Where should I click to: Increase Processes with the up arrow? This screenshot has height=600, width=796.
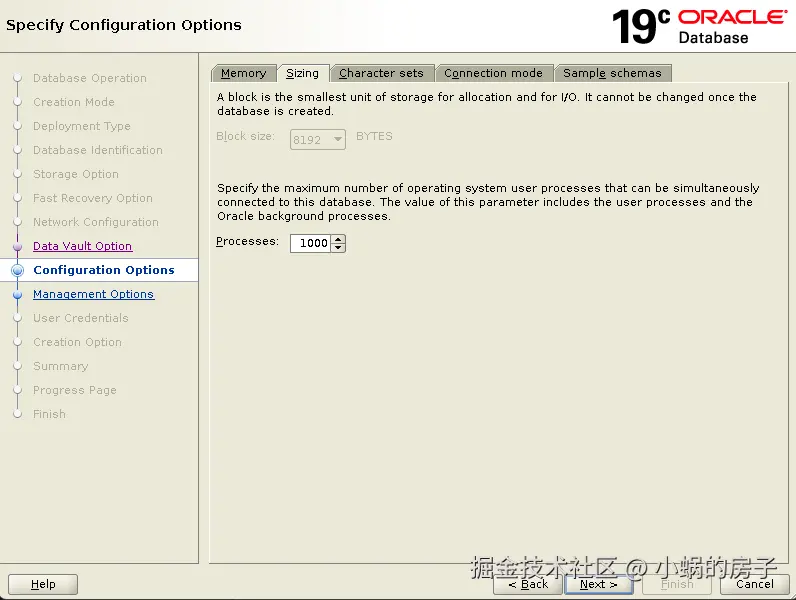[x=338, y=239]
